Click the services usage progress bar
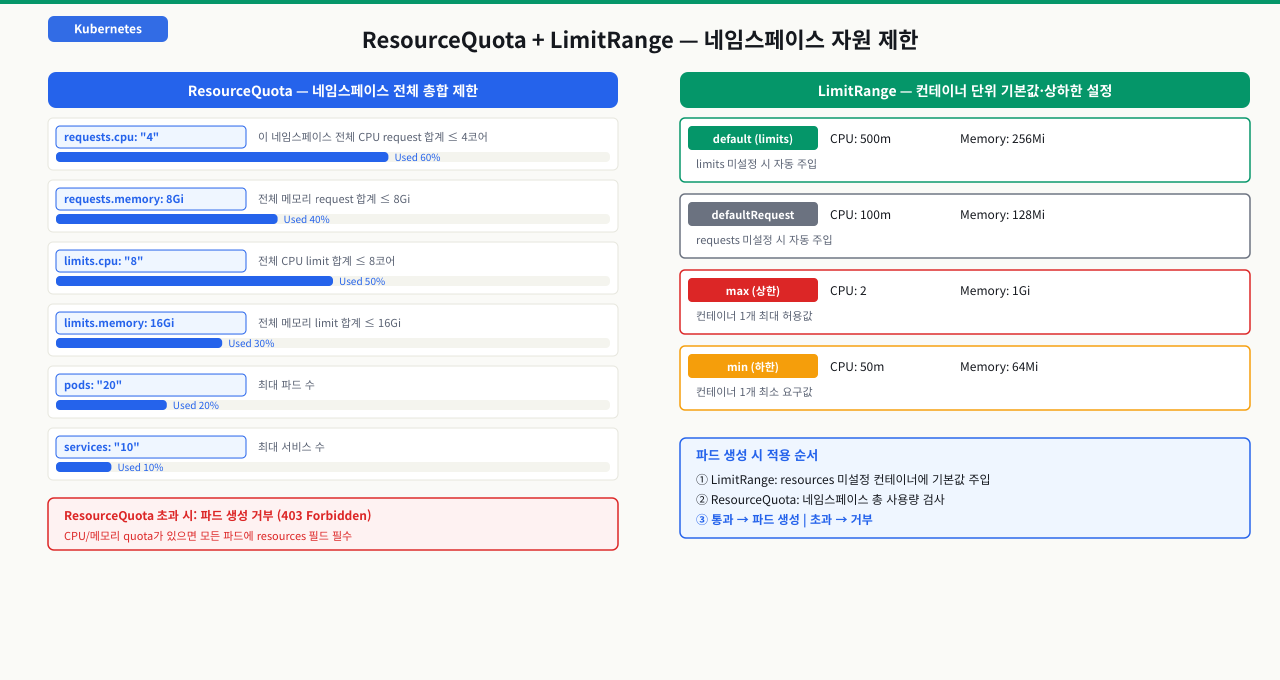The height and width of the screenshot is (680, 1280). [333, 467]
